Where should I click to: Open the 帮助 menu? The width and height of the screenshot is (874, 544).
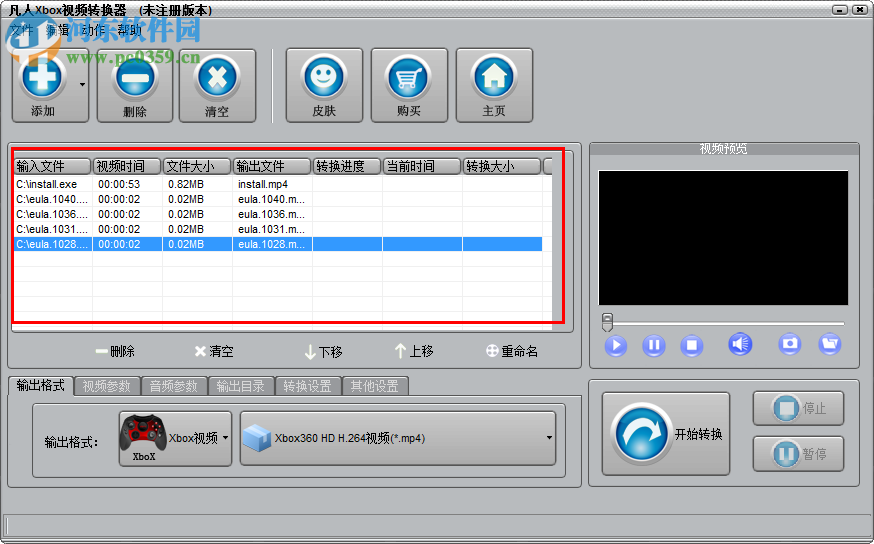pyautogui.click(x=129, y=30)
